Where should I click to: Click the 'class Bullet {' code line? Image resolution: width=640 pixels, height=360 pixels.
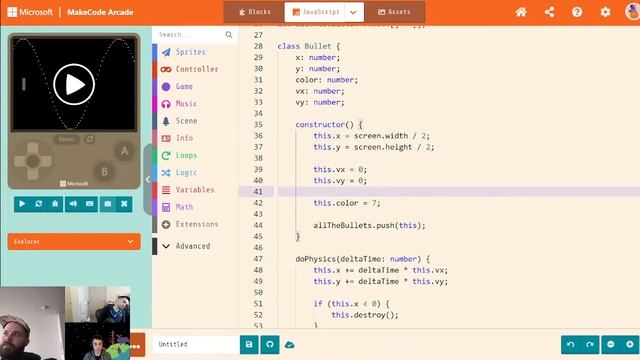click(x=309, y=46)
